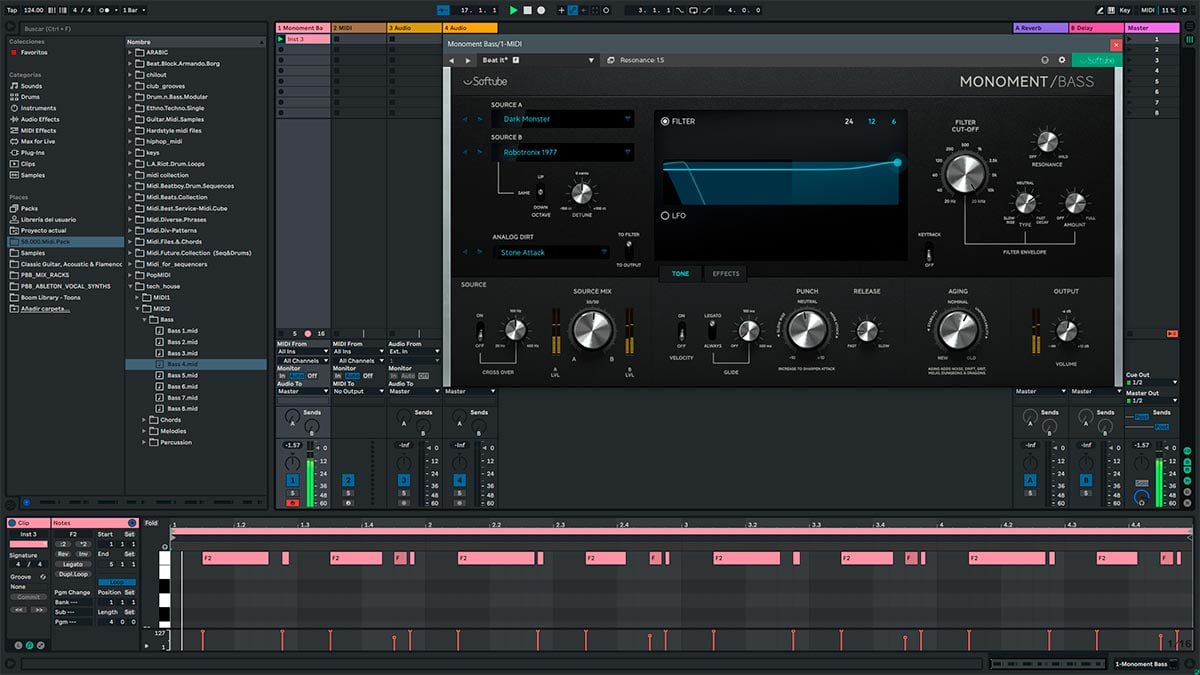Start playback with the green Play button

[x=514, y=10]
